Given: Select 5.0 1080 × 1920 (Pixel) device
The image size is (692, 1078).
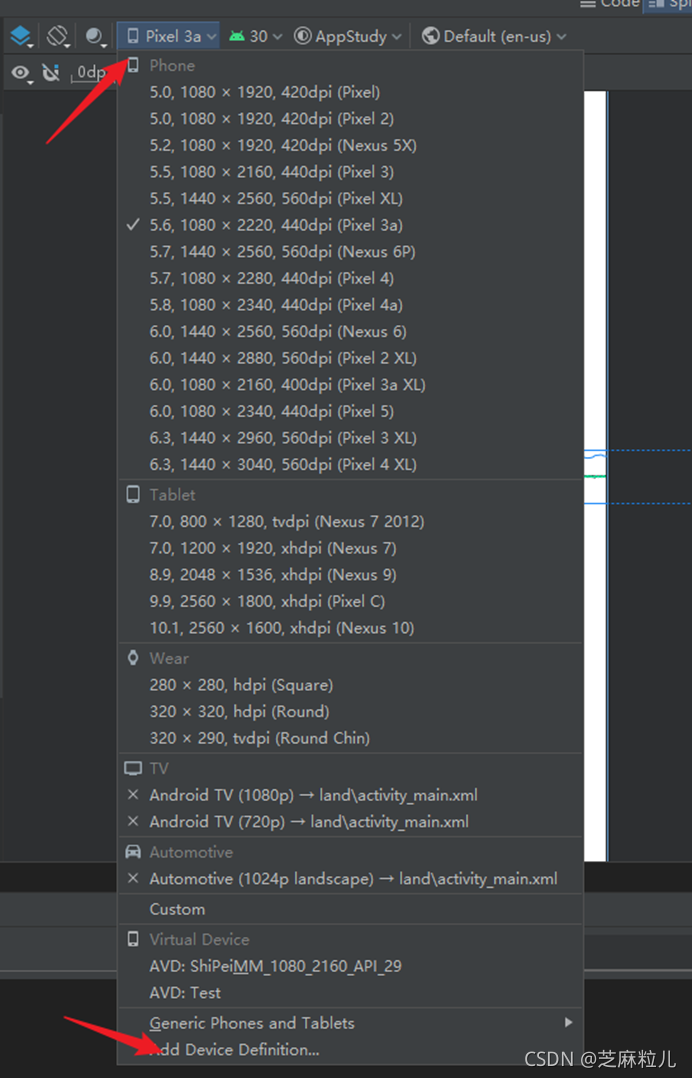Looking at the screenshot, I should 350,92.
